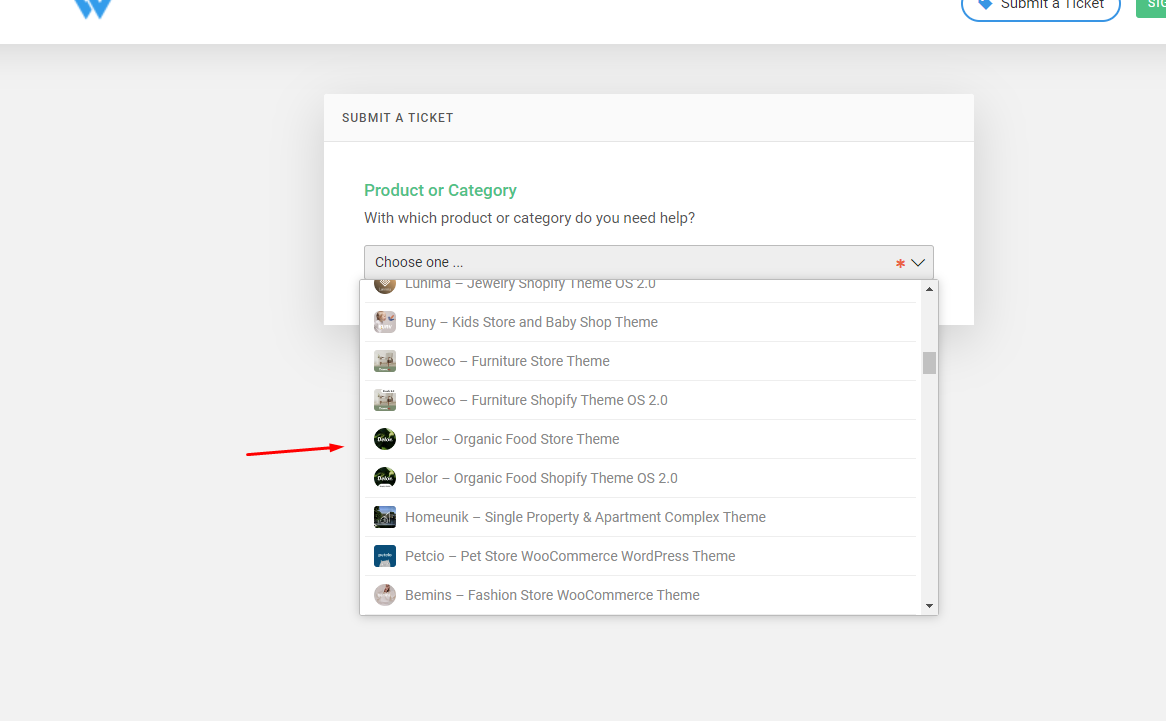Viewport: 1166px width, 721px height.
Task: Click the green button beside Submit a Ticket
Action: tap(1151, 7)
